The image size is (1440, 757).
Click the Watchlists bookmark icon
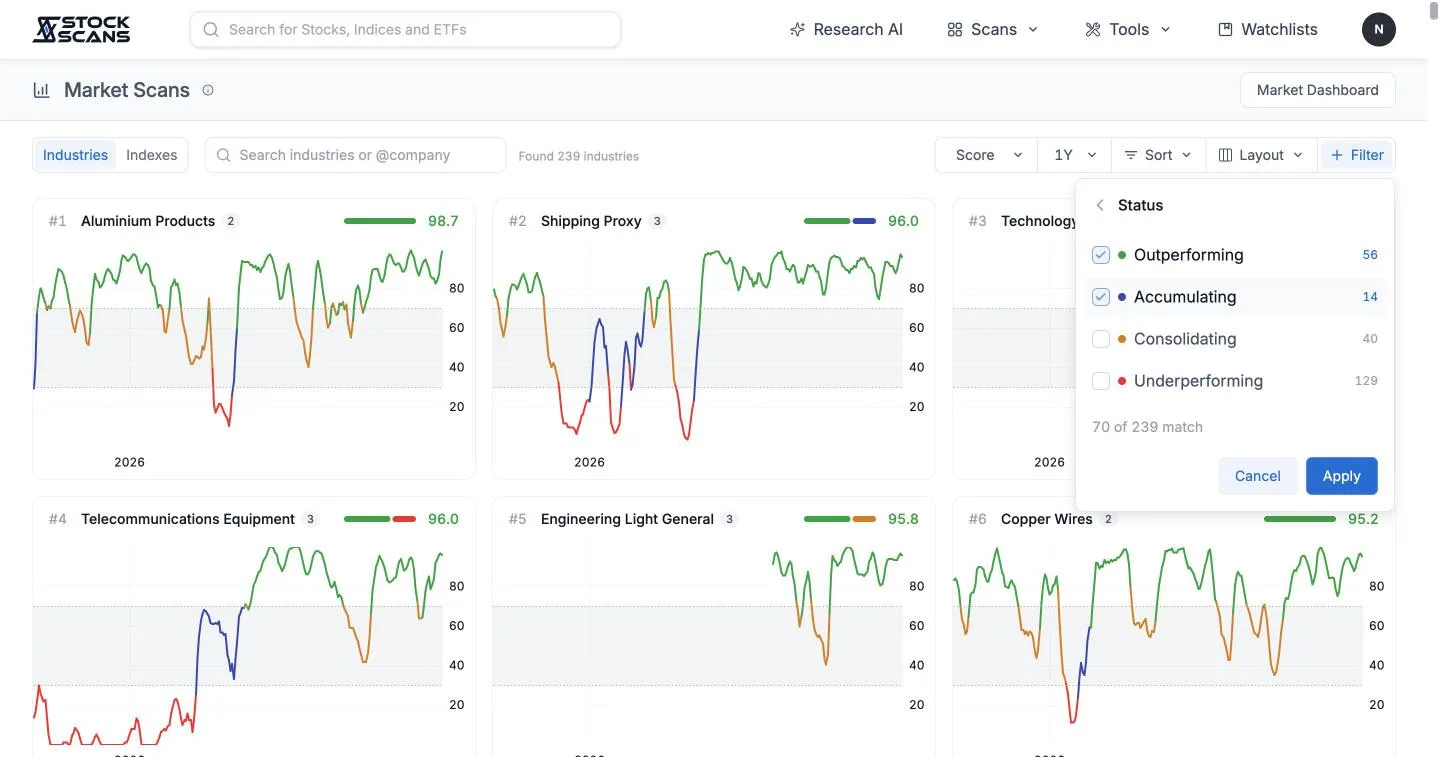[x=1225, y=30]
